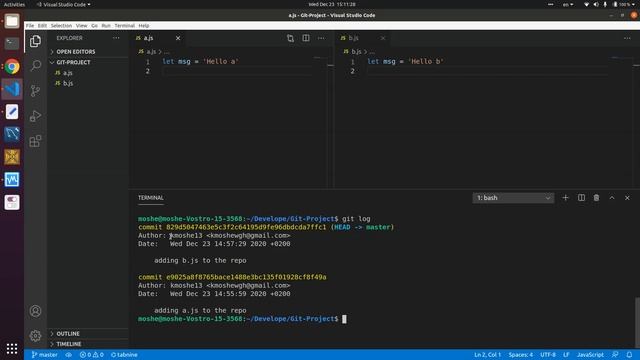Screen dimensions: 640x360
Task: Click Activities in the top bar
Action: 14,4
